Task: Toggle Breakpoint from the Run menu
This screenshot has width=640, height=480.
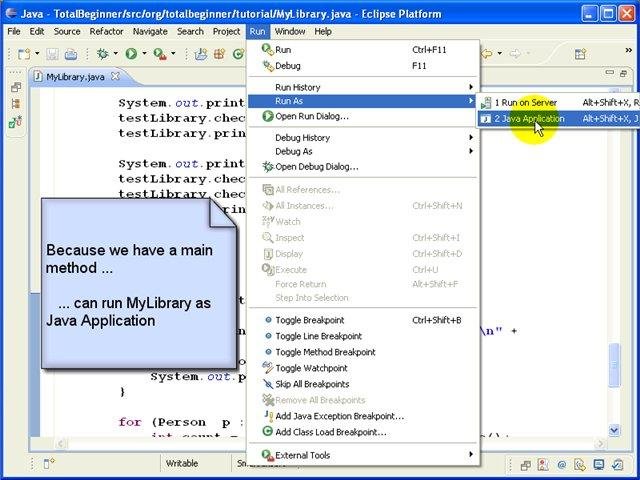Action: 363,320
